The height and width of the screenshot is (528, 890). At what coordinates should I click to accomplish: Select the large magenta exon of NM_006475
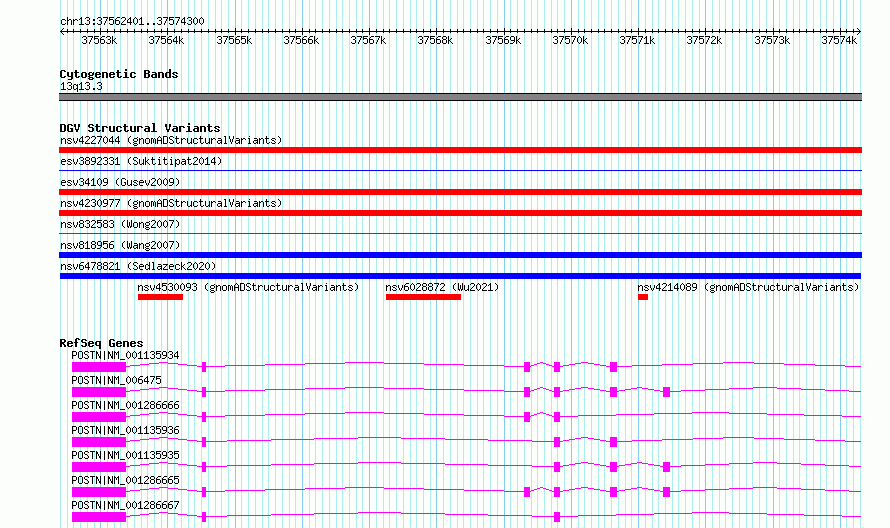point(99,392)
